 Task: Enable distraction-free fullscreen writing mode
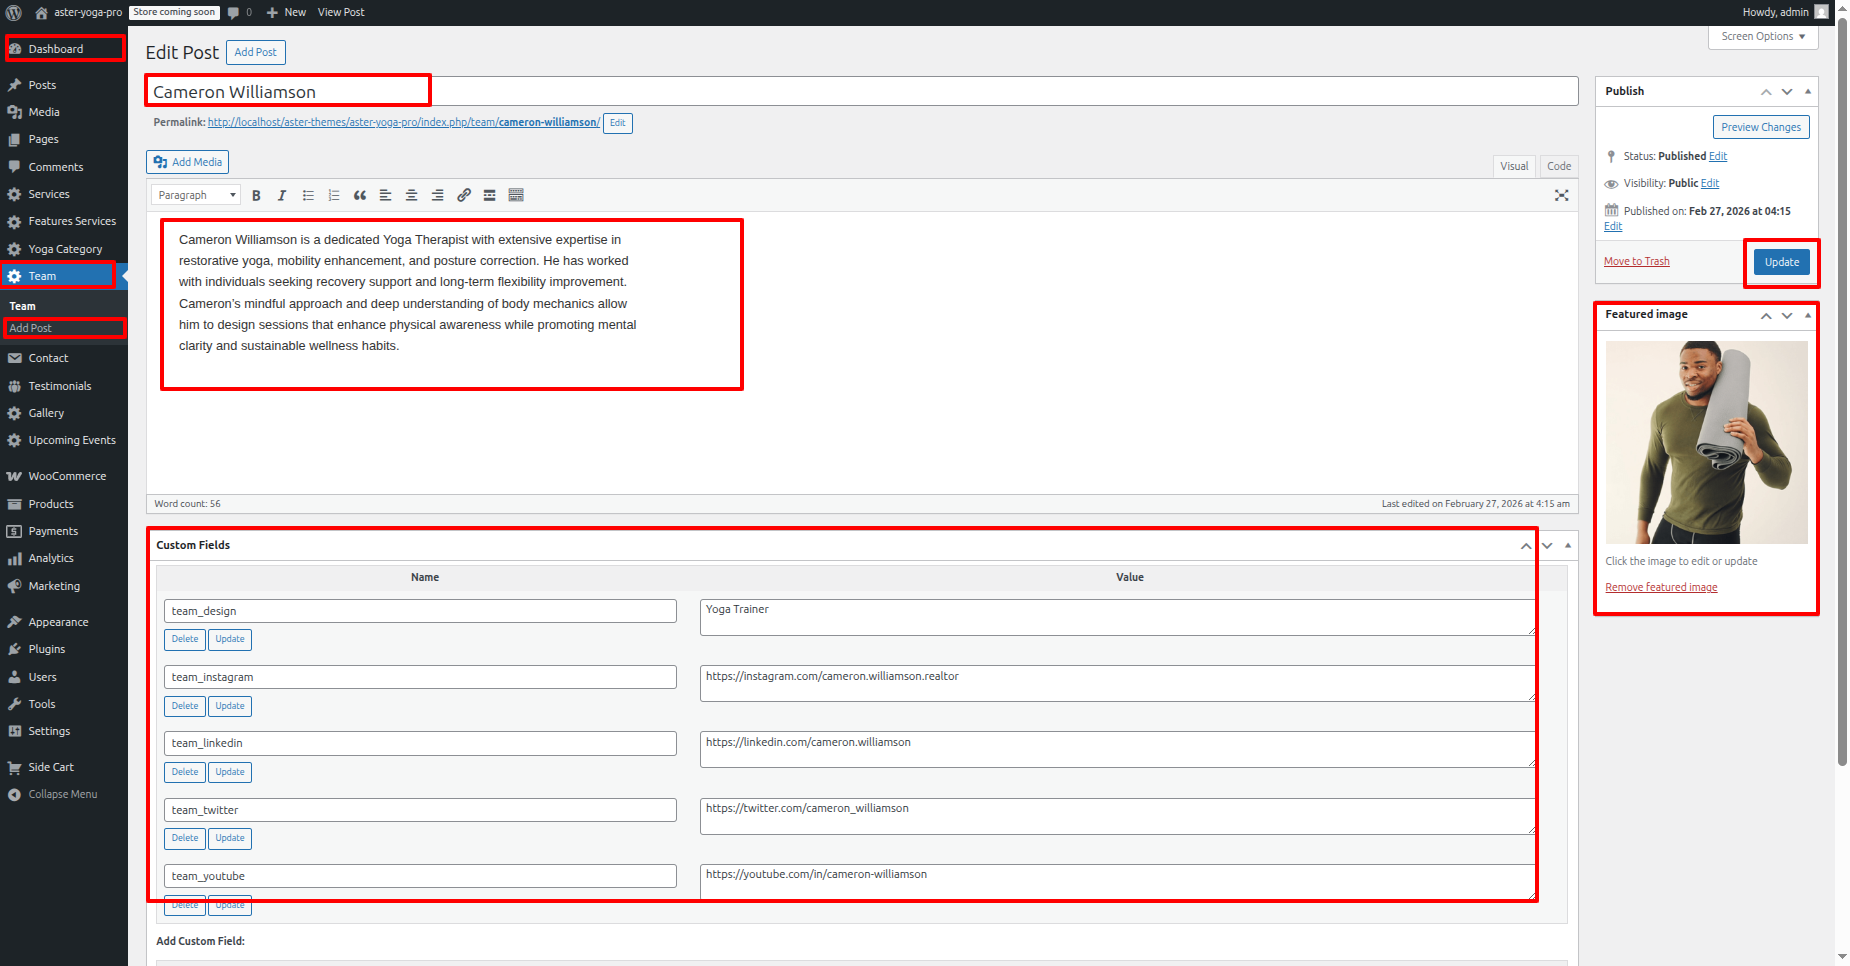coord(1561,196)
